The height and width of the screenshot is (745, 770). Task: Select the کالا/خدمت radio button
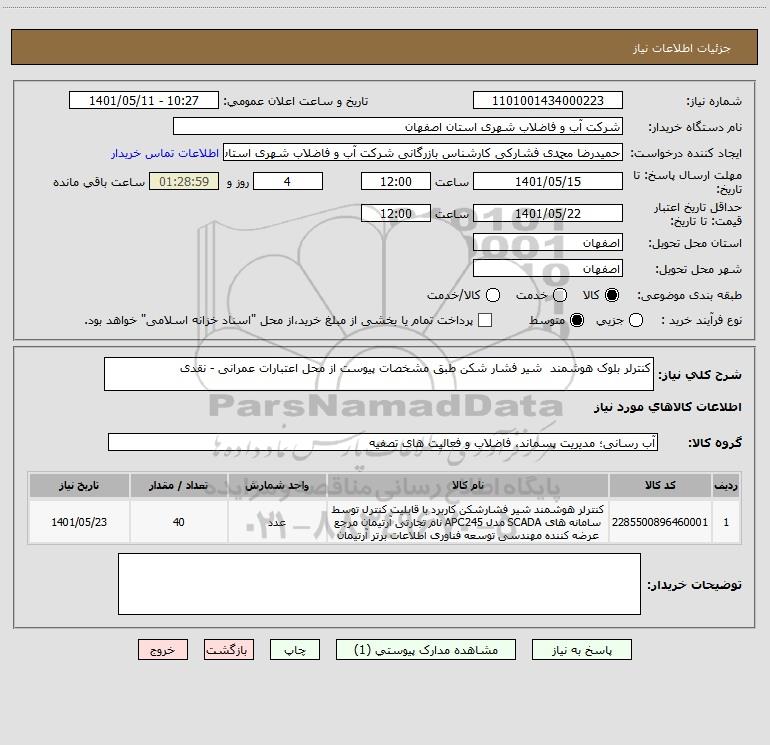coord(493,295)
